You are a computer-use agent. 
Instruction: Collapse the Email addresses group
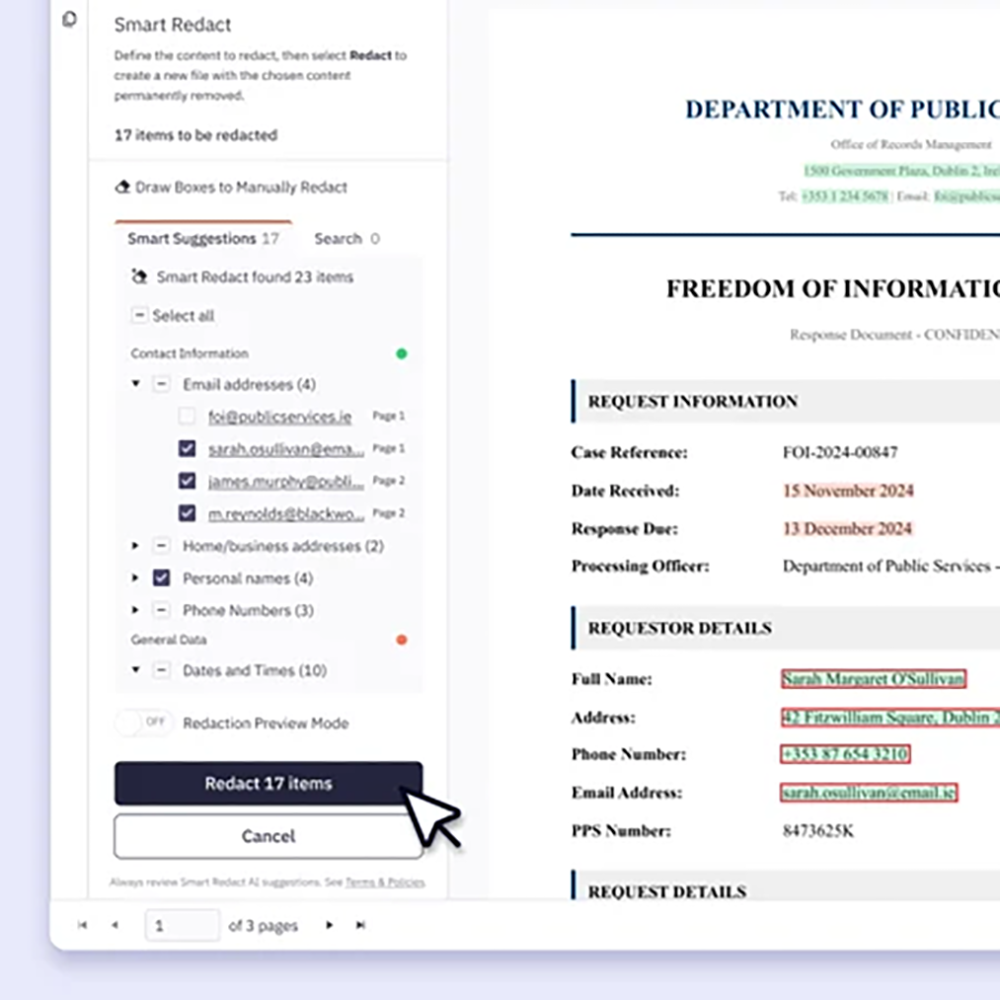pos(136,384)
